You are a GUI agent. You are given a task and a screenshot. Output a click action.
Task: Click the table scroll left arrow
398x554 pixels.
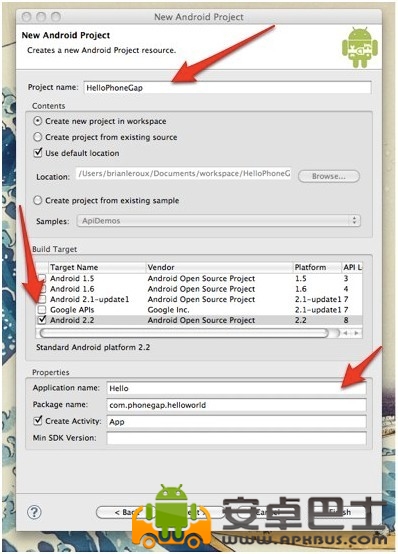tap(345, 333)
